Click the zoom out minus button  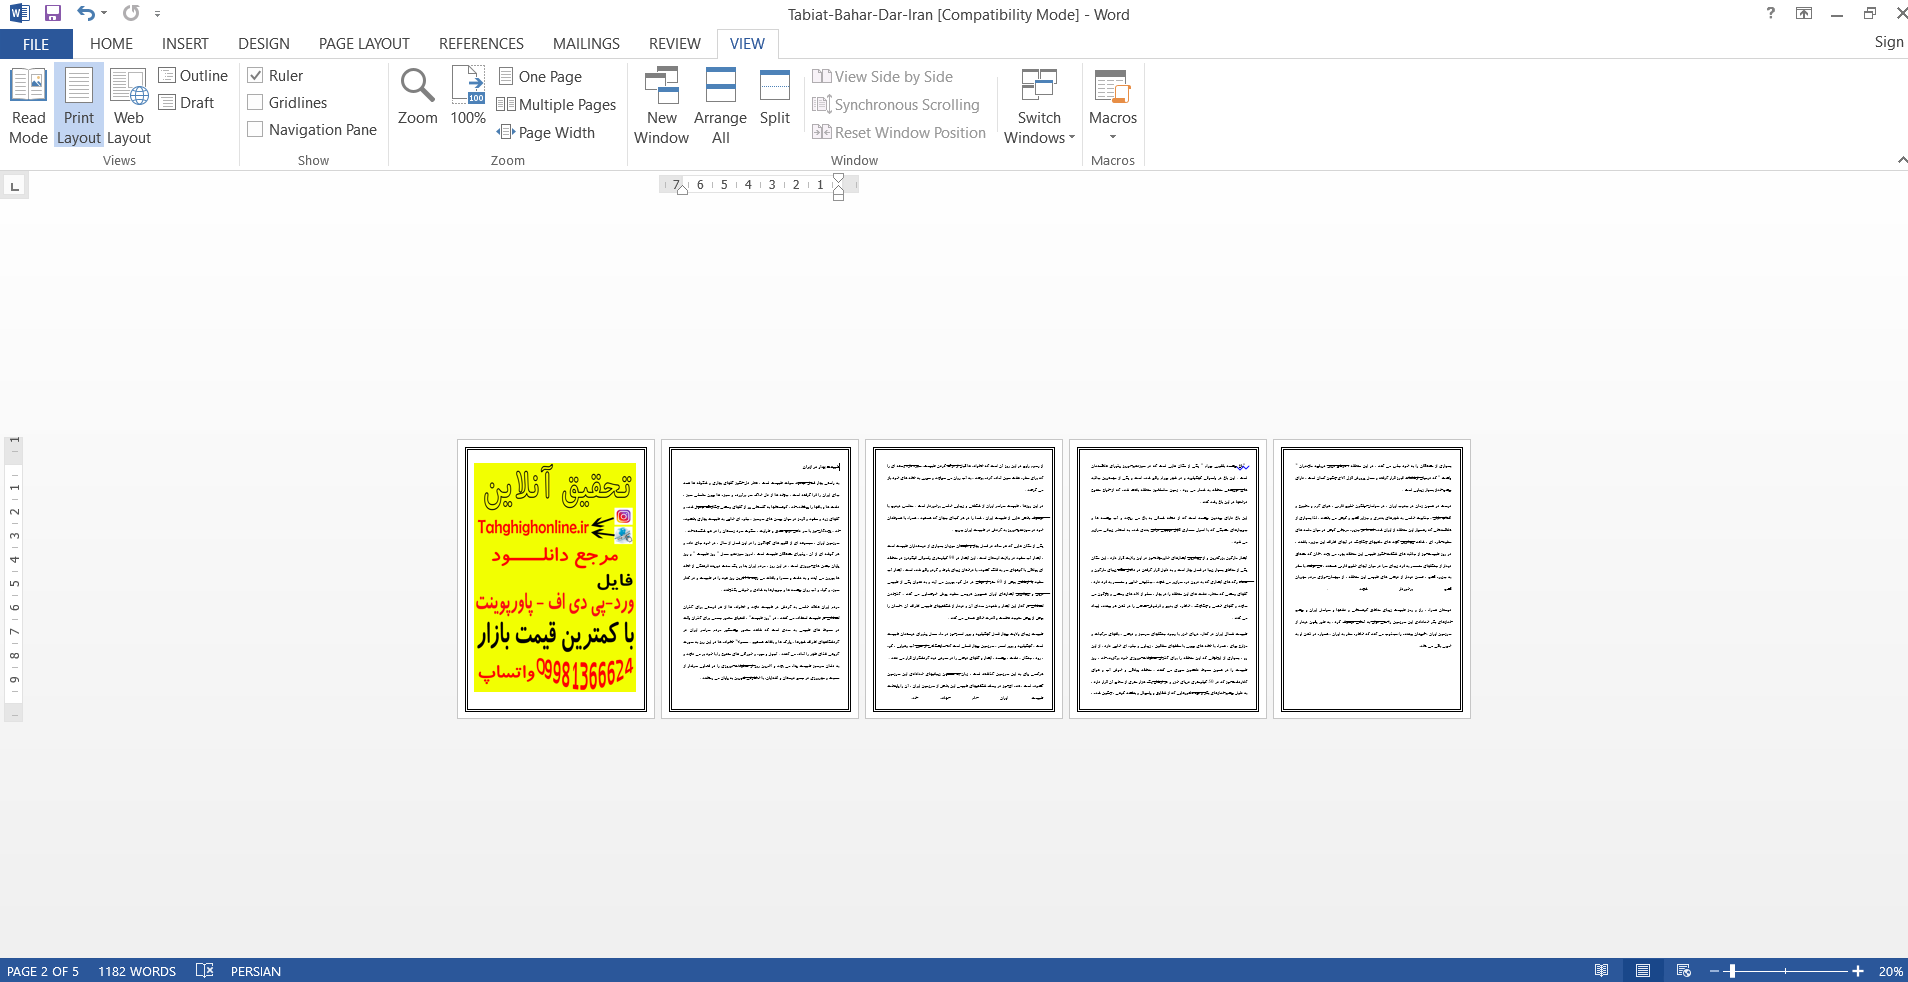pos(1714,971)
